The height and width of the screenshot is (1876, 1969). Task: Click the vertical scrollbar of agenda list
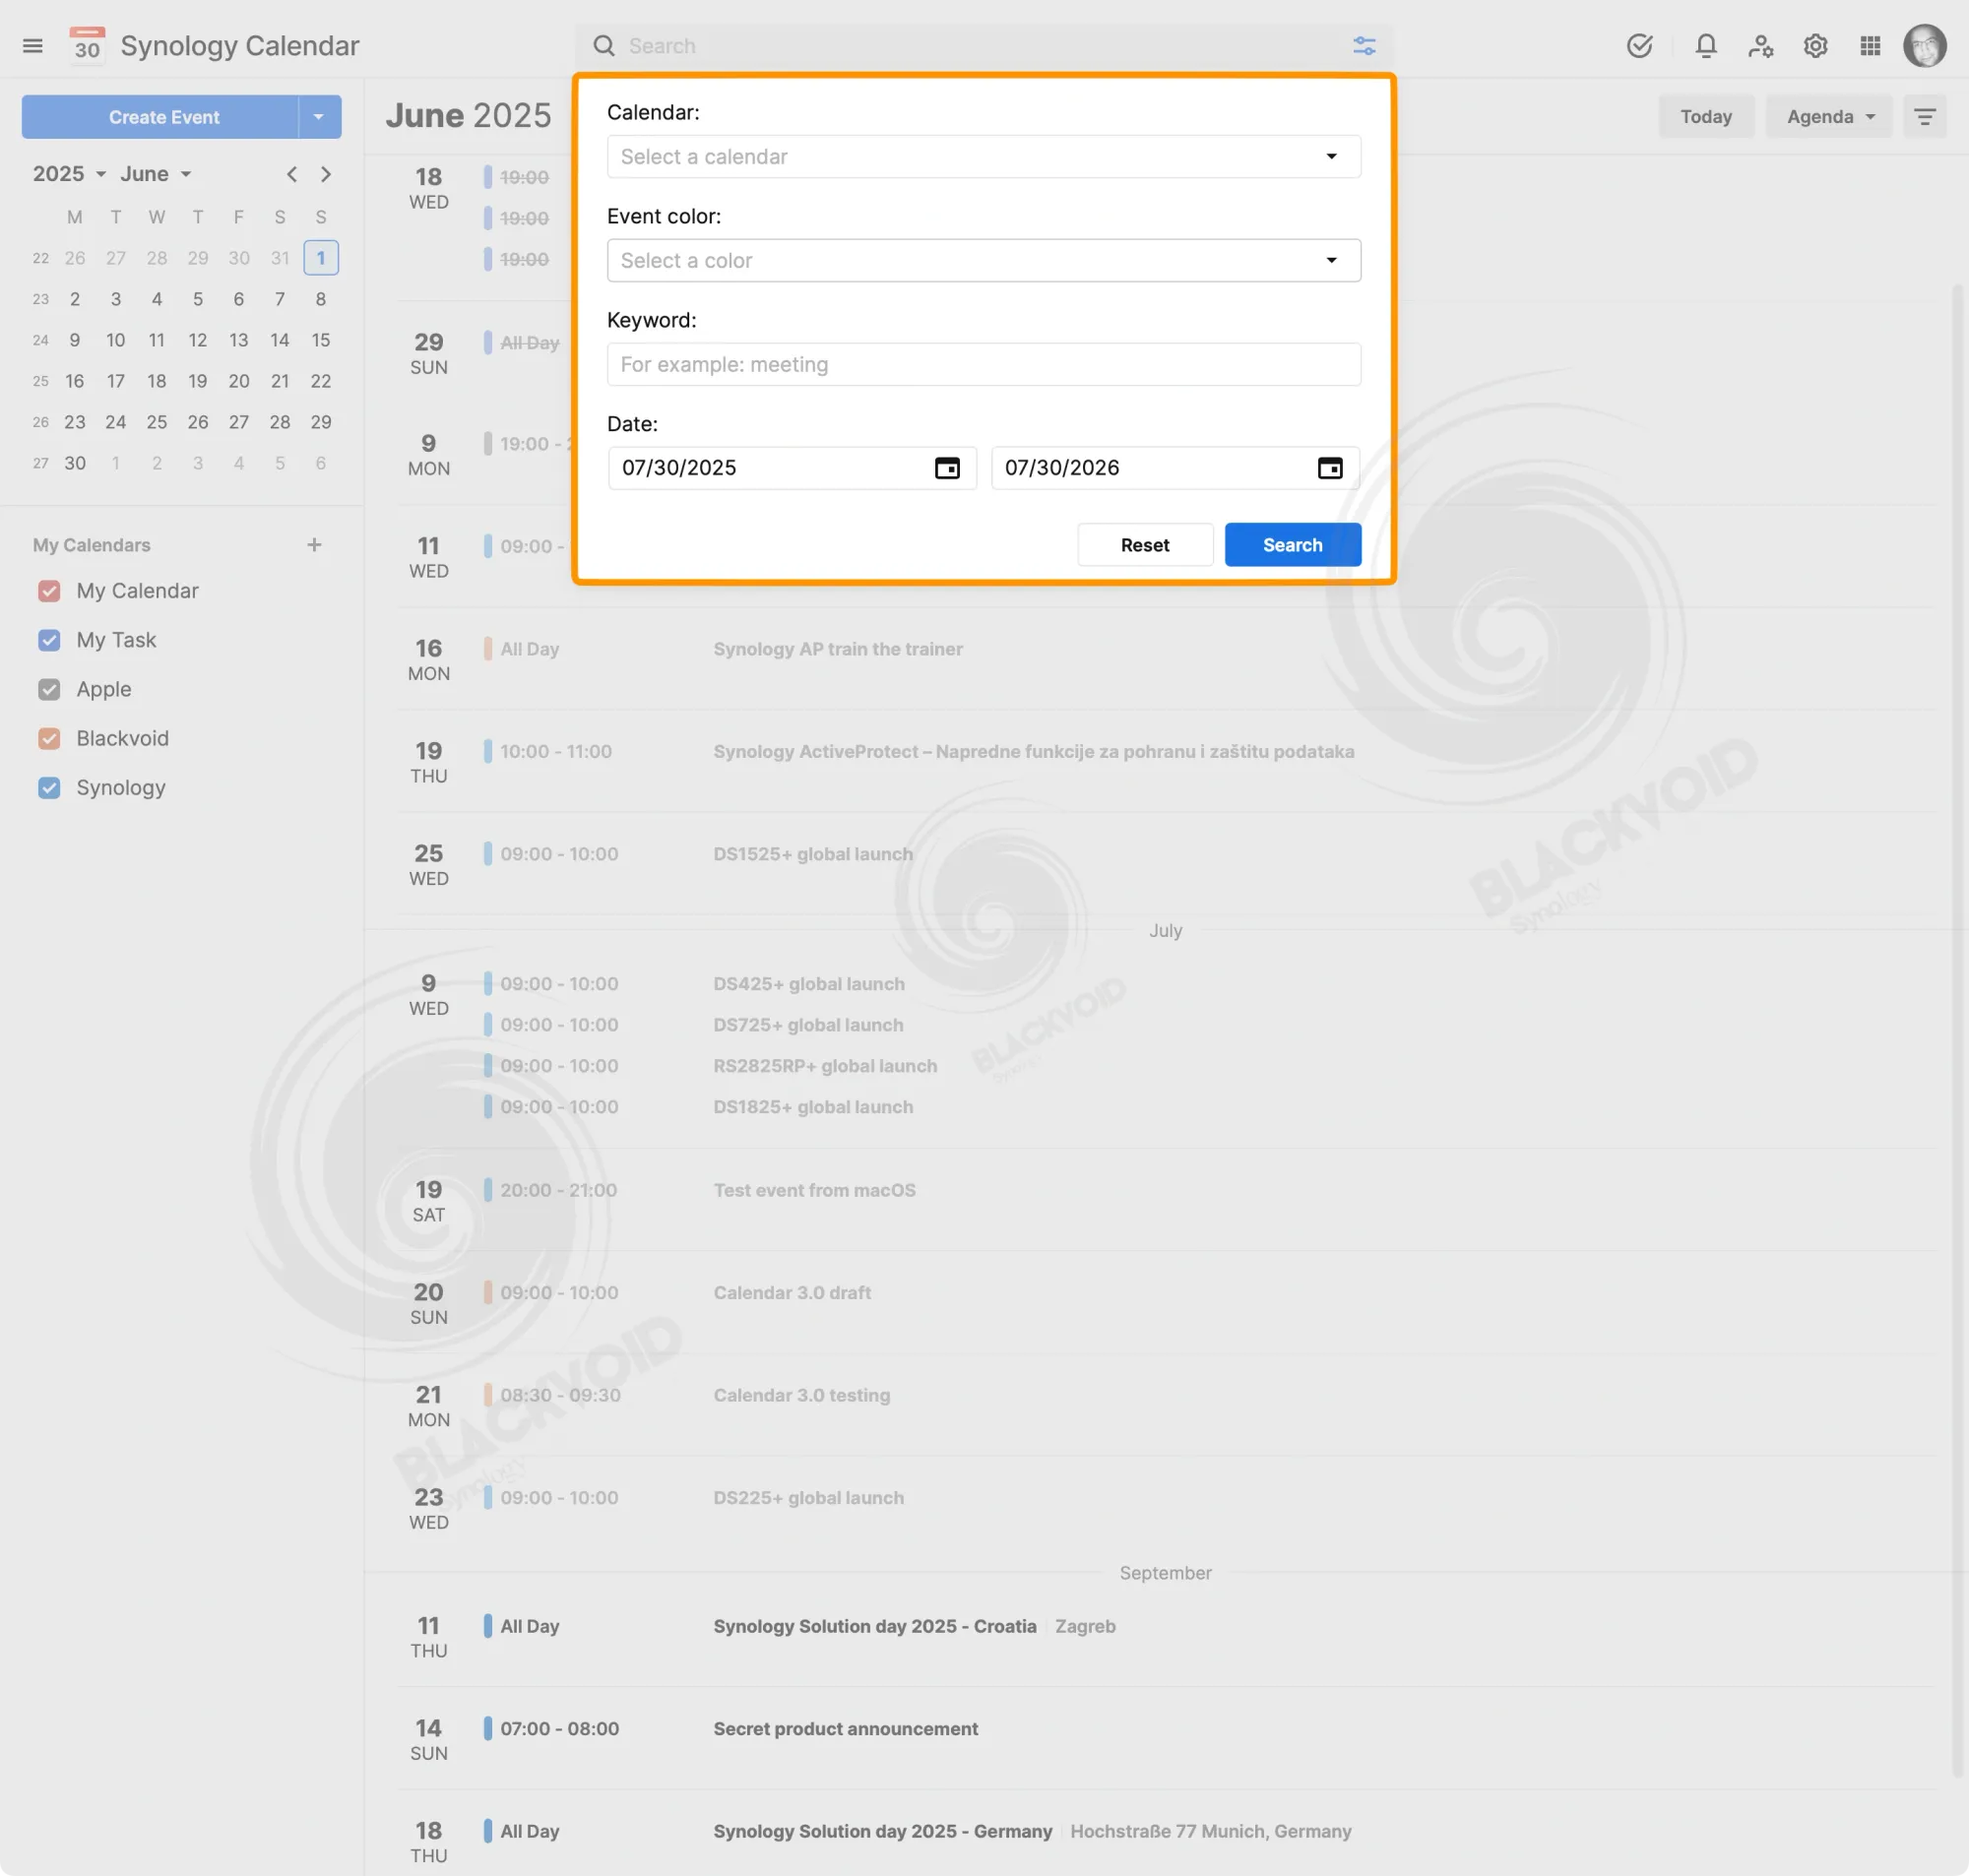click(x=1958, y=1030)
